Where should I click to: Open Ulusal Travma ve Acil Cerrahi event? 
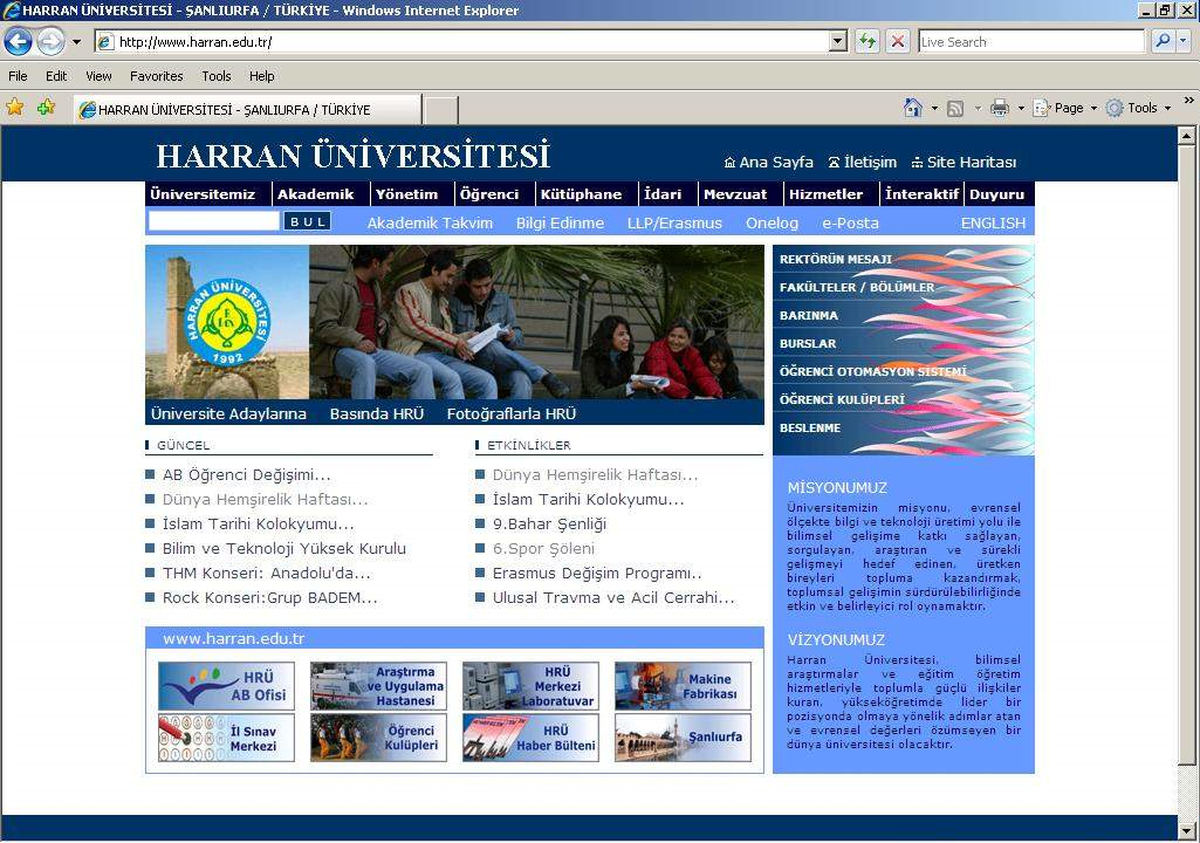pyautogui.click(x=613, y=598)
